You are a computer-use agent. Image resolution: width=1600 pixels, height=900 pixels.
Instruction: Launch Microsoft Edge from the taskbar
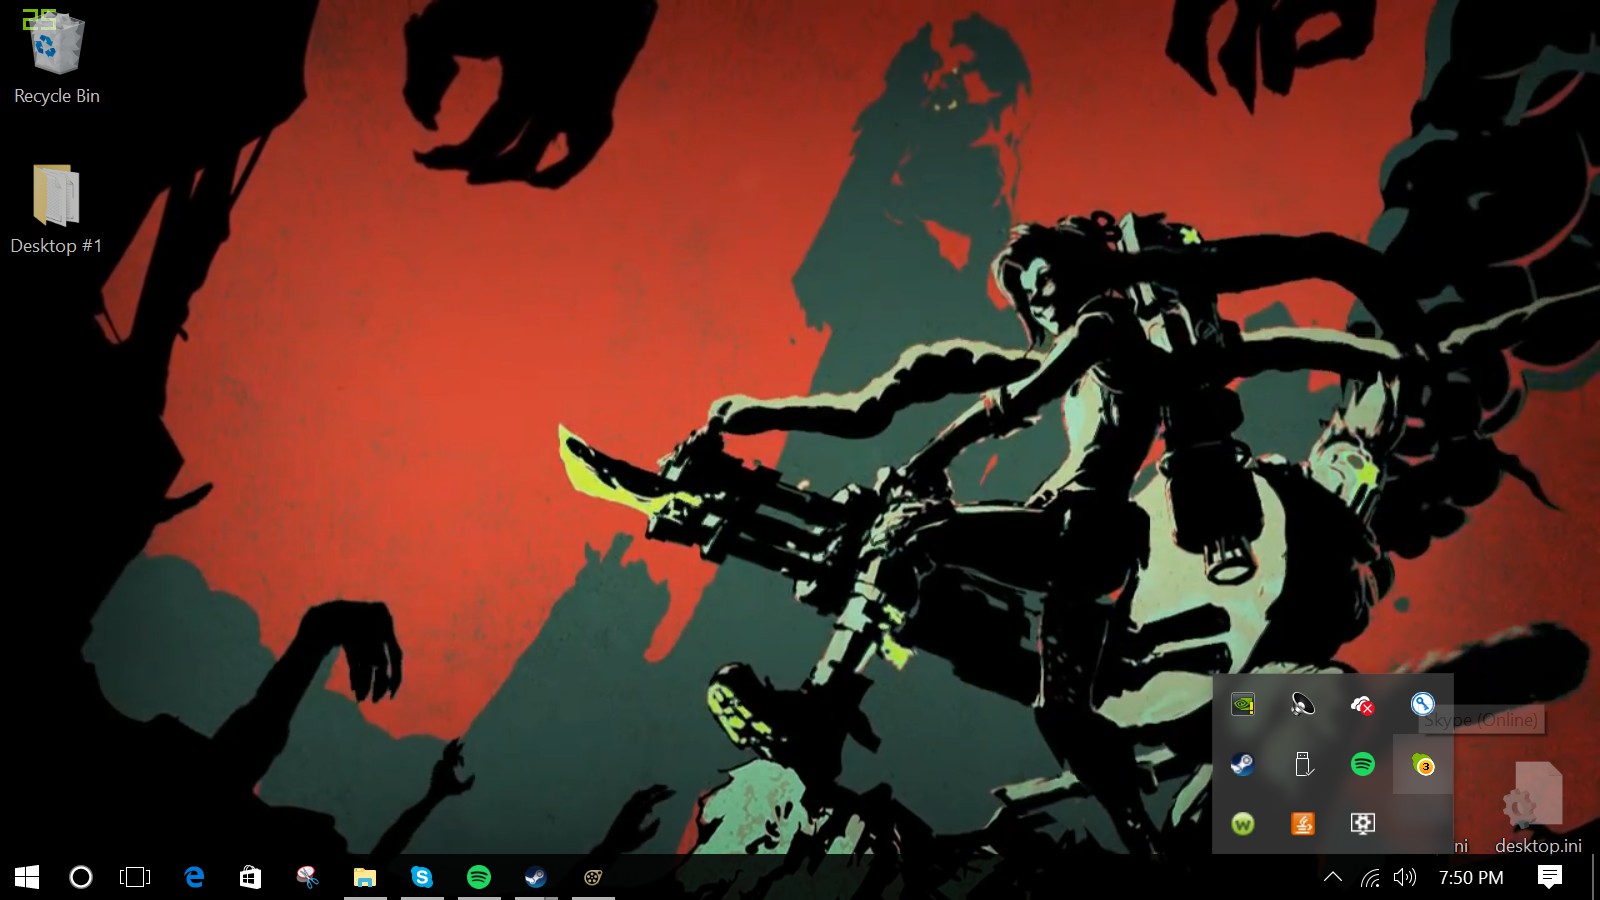194,877
